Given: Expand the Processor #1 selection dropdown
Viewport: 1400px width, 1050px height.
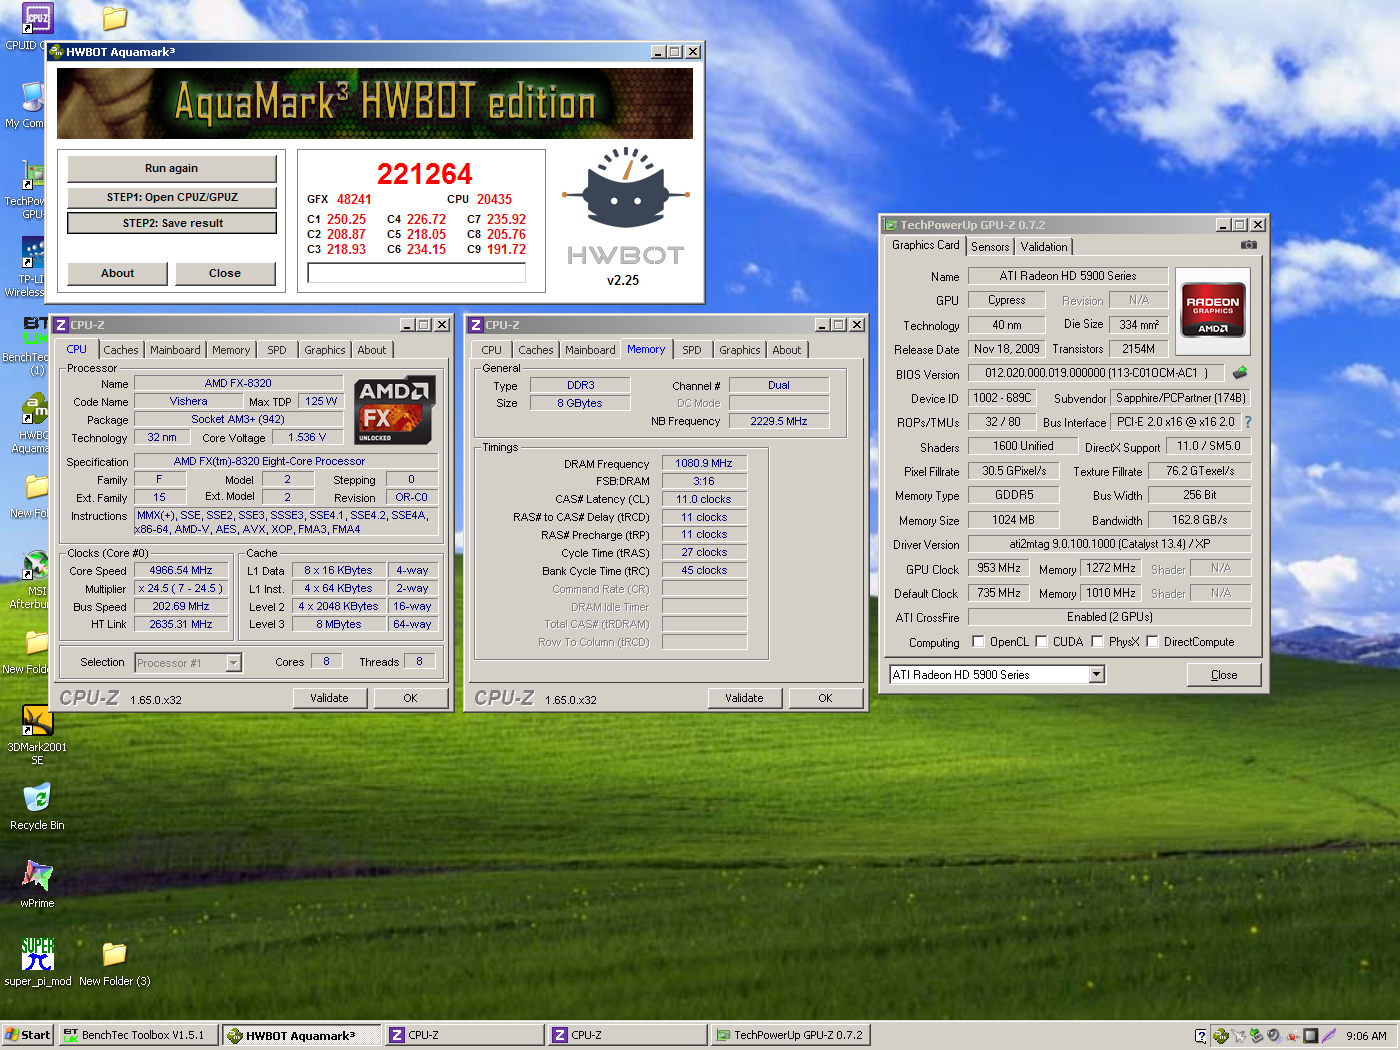Looking at the screenshot, I should click(x=233, y=663).
